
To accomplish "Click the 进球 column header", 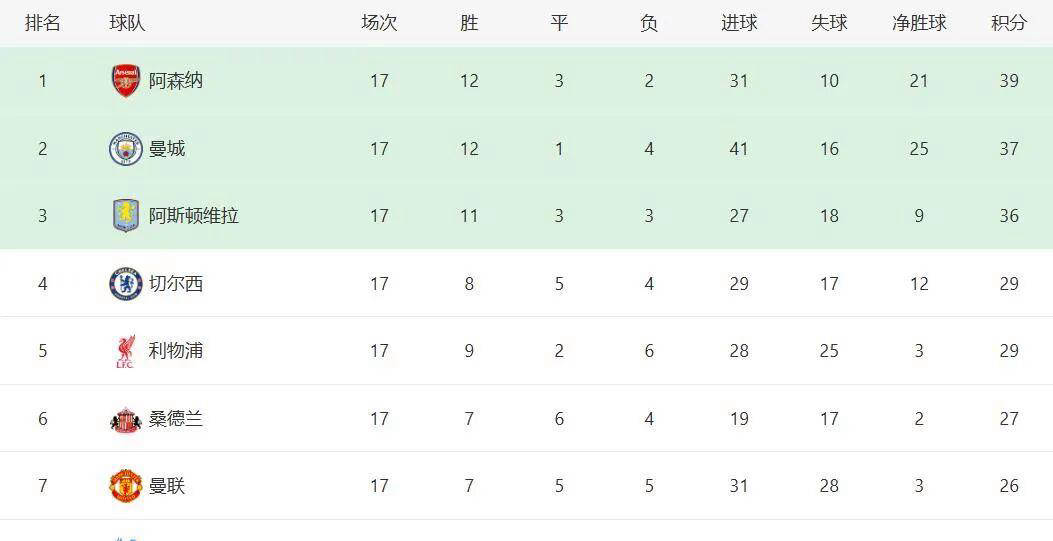I will (739, 23).
